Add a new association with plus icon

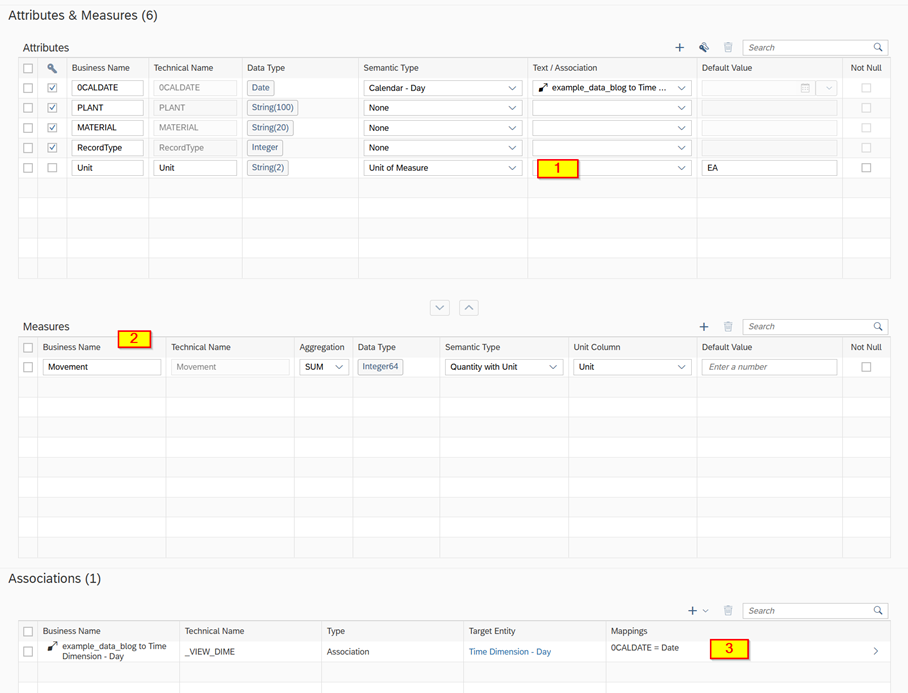coord(692,610)
